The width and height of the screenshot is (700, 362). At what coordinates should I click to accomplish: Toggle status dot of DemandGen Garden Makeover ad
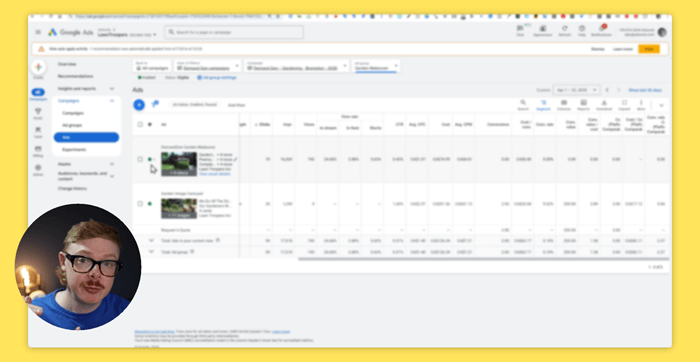pyautogui.click(x=150, y=159)
